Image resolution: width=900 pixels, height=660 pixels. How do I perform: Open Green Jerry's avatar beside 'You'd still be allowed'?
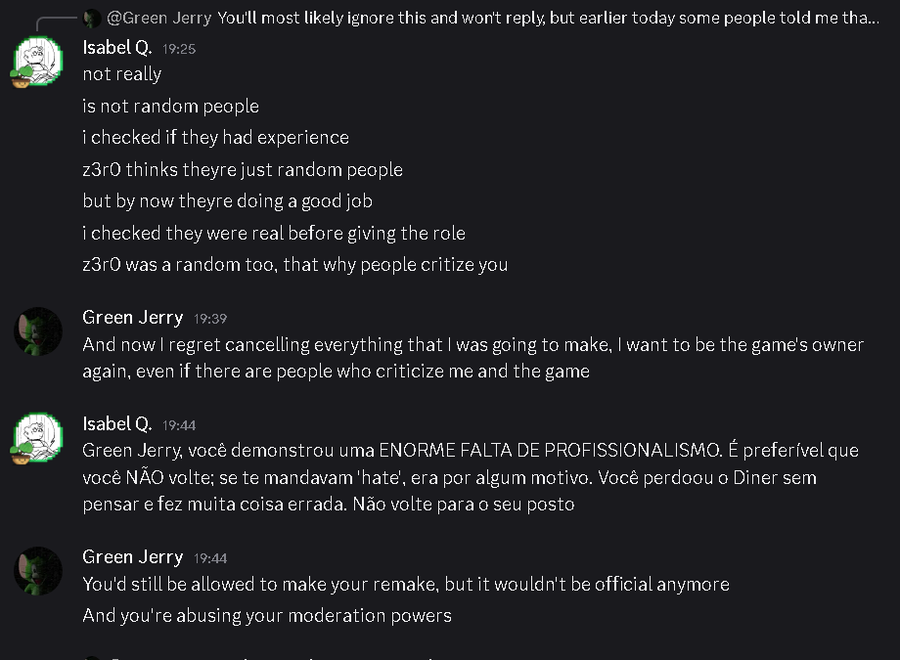tap(38, 570)
